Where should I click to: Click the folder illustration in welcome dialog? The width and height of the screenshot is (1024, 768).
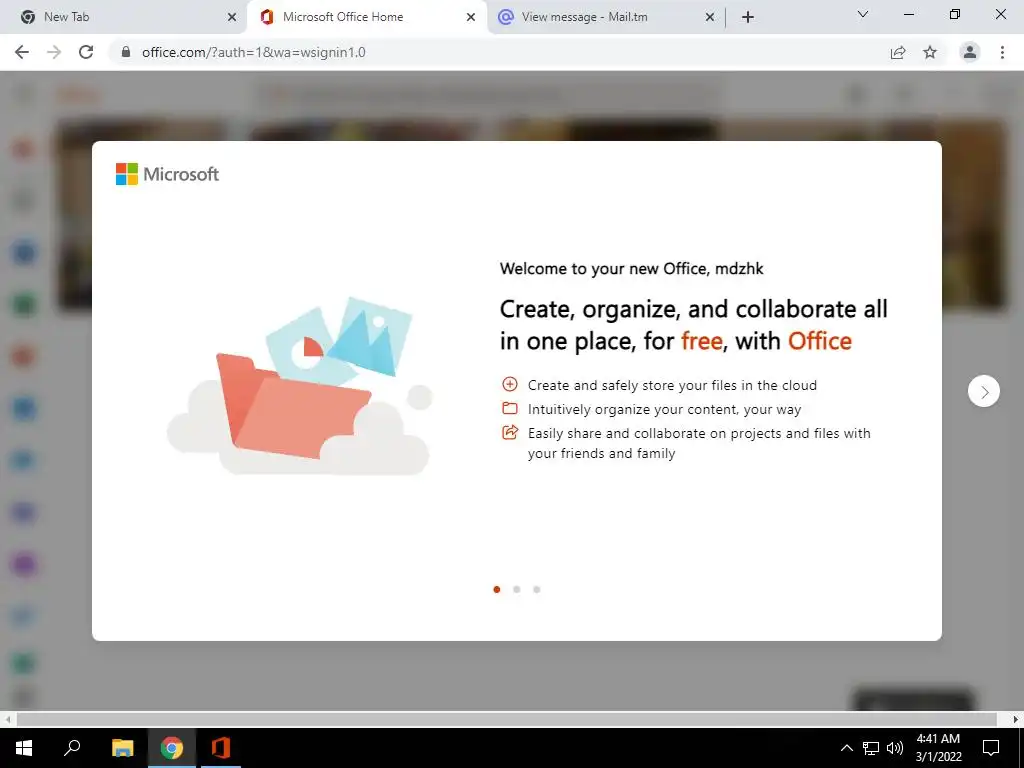pos(300,386)
